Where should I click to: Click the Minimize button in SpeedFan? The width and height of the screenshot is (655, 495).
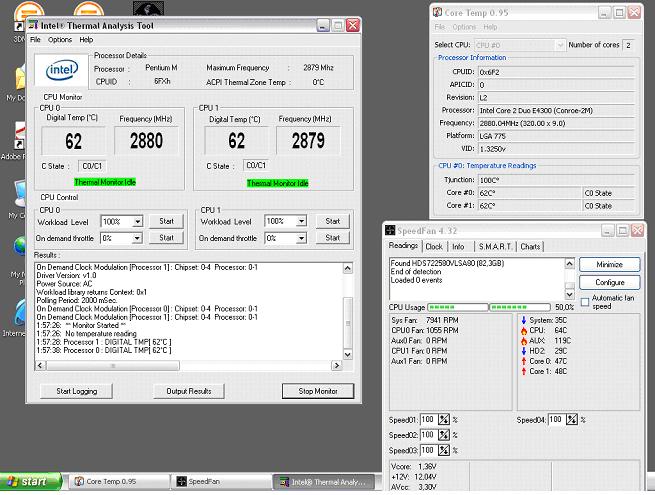point(609,264)
